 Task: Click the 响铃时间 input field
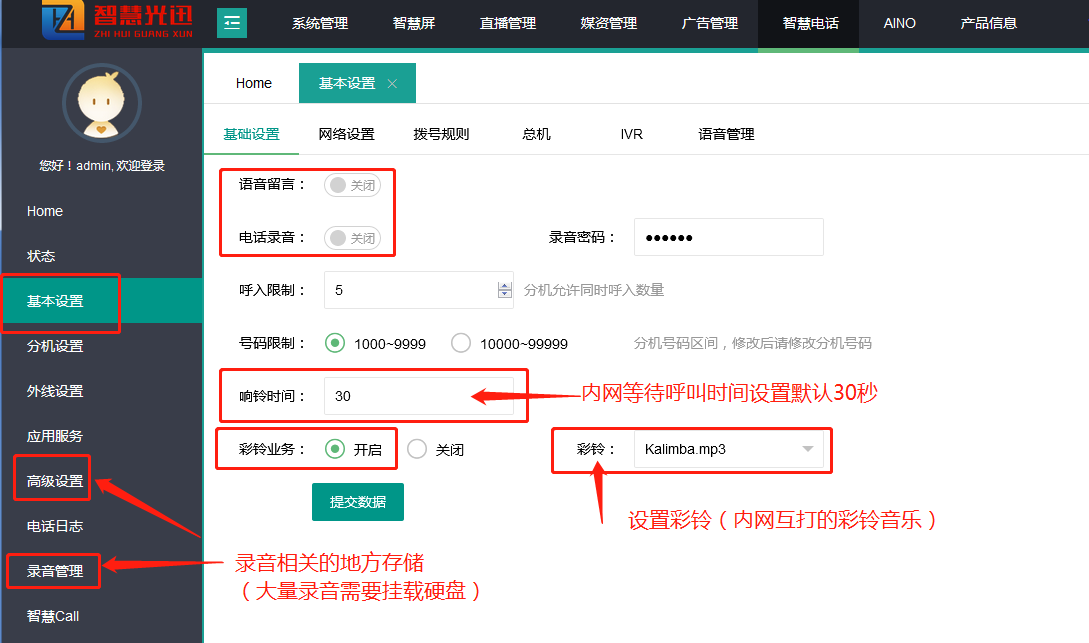[x=418, y=396]
